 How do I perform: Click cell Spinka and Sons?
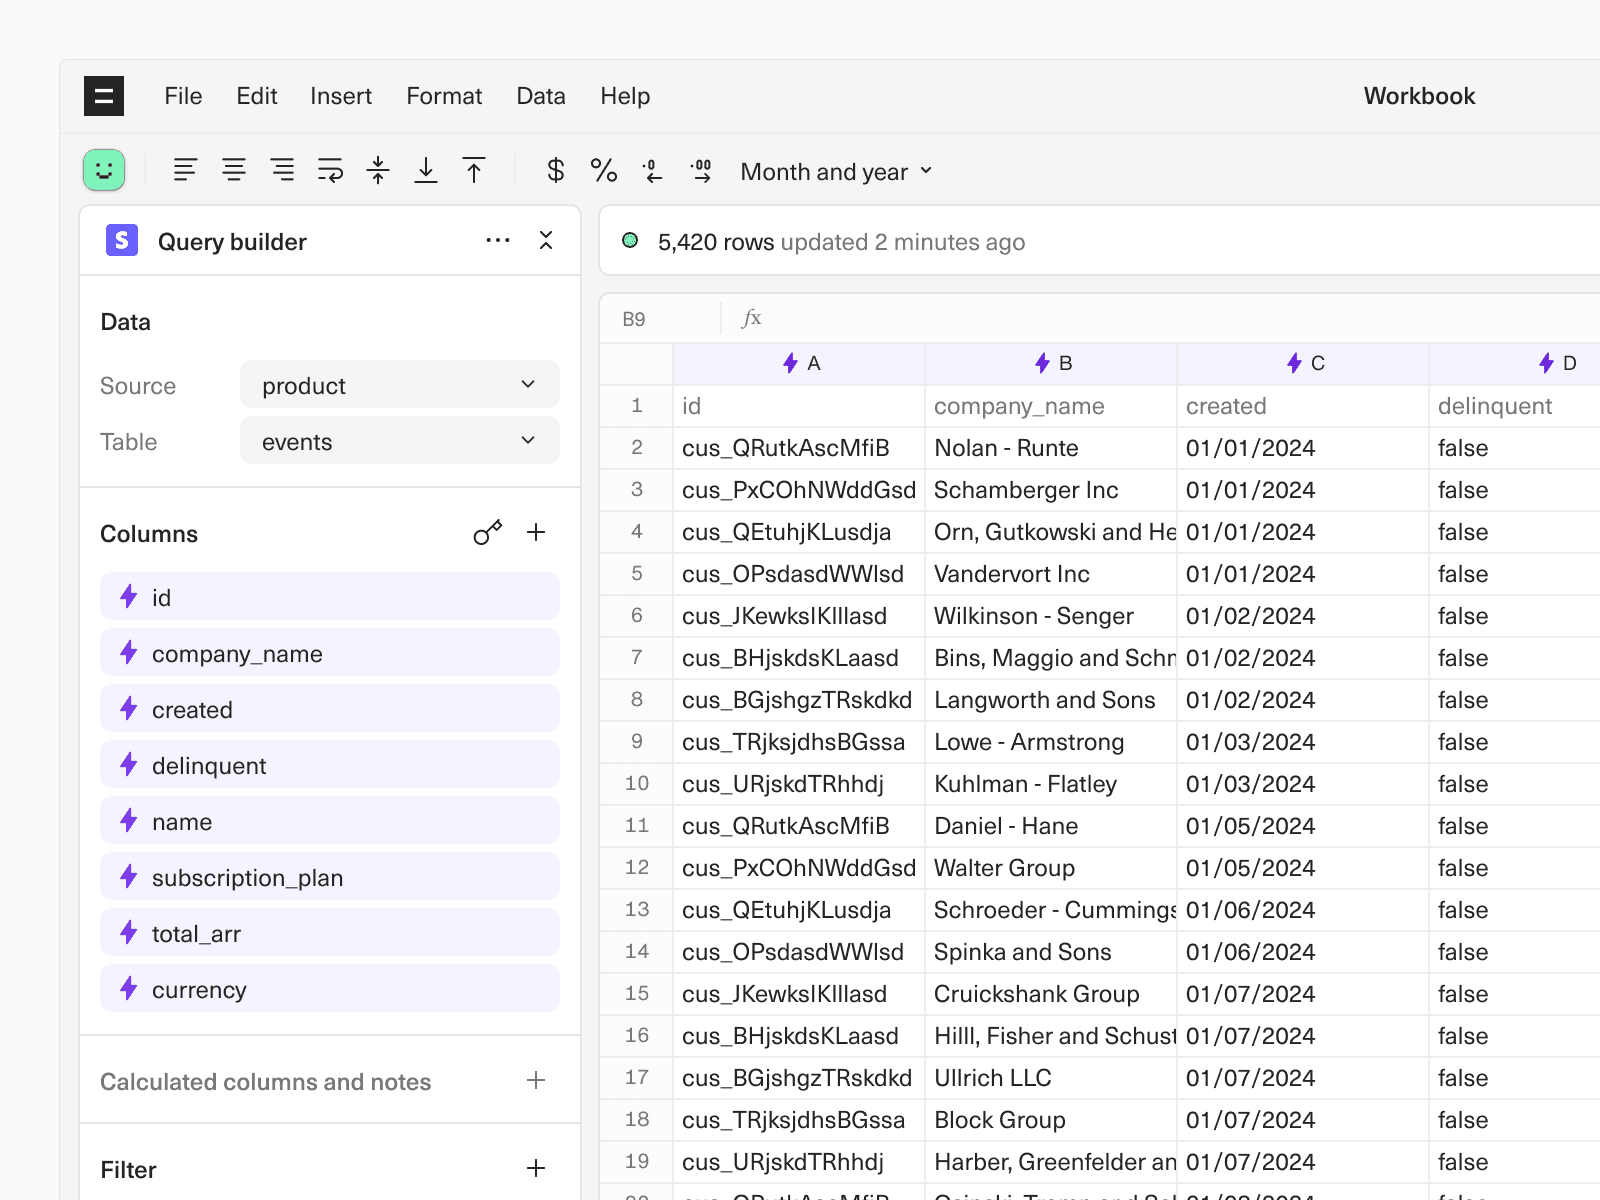tap(1051, 951)
